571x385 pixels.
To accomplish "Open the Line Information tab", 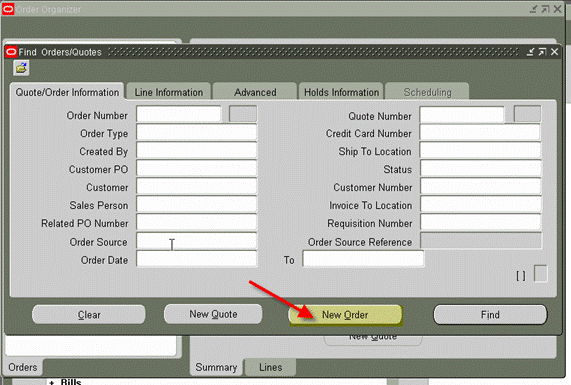I will click(169, 92).
